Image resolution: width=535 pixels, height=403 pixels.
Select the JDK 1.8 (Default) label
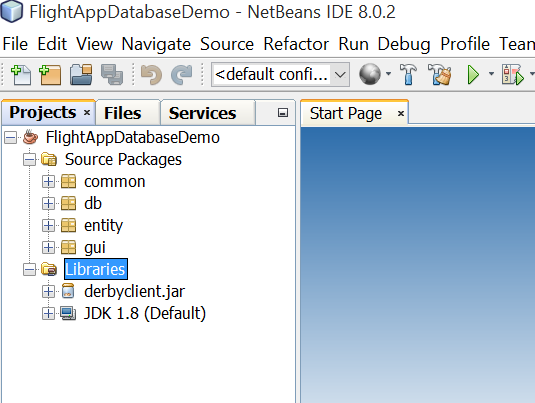[x=145, y=313]
